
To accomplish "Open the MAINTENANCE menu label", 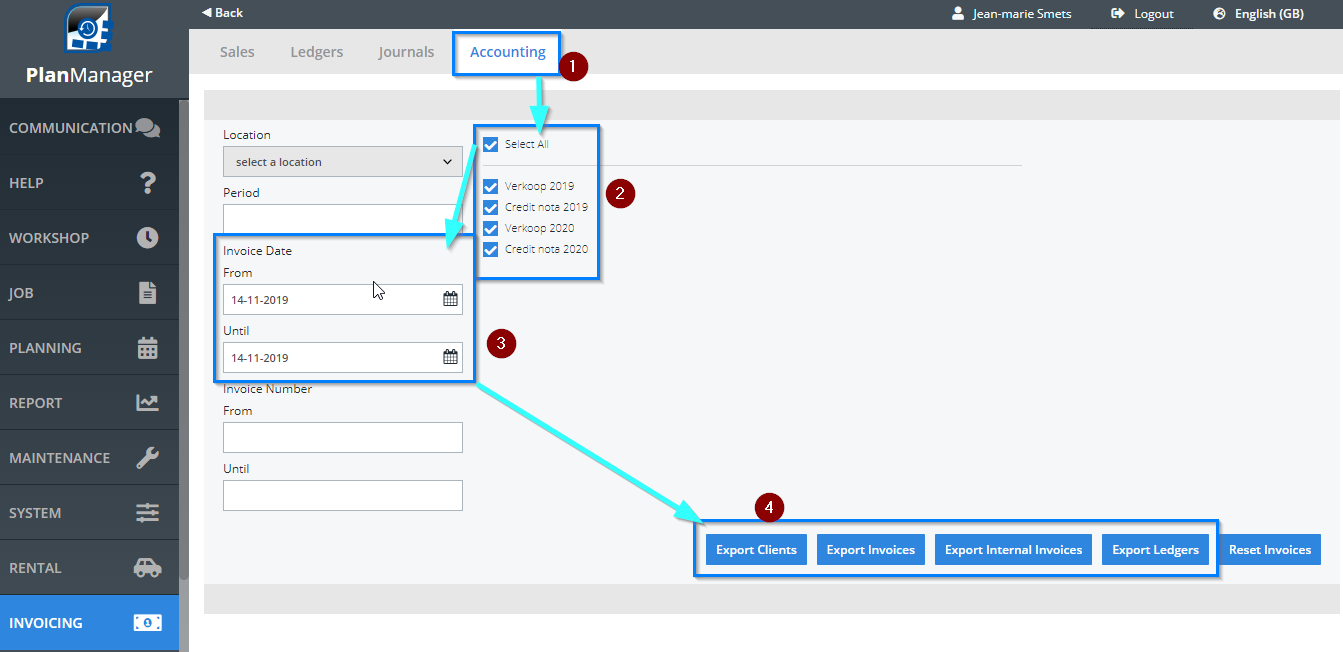I will 60,458.
